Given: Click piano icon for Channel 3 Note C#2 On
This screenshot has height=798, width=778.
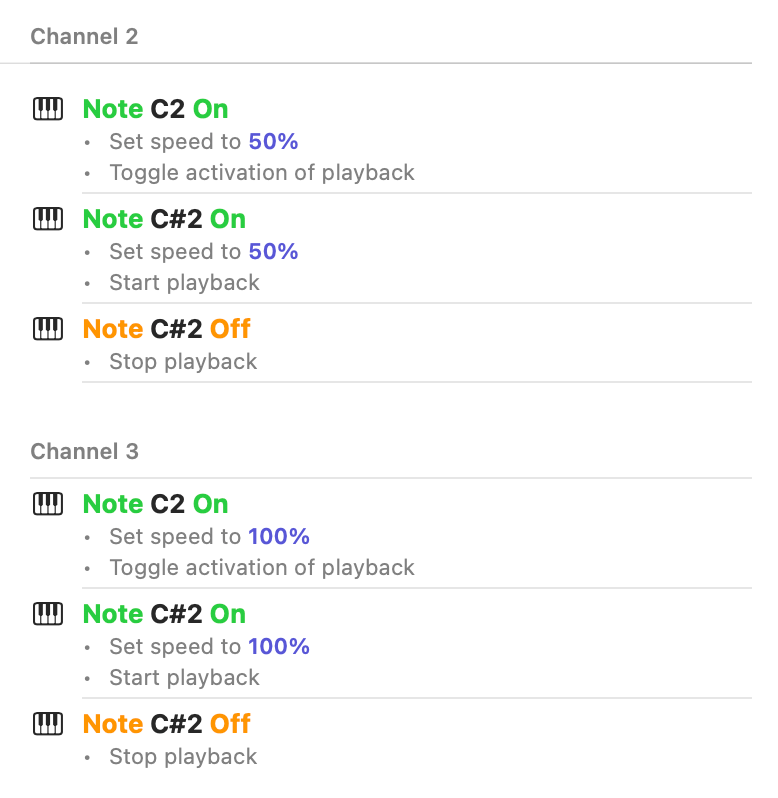Looking at the screenshot, I should (x=48, y=614).
